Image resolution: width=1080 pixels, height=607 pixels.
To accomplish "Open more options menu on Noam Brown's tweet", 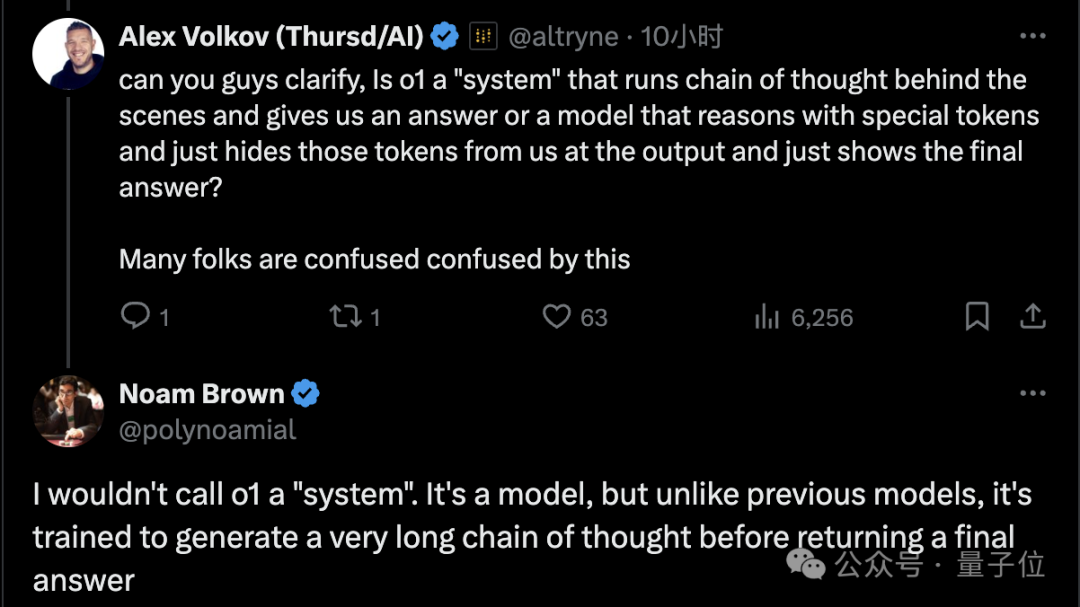I will 1032,393.
